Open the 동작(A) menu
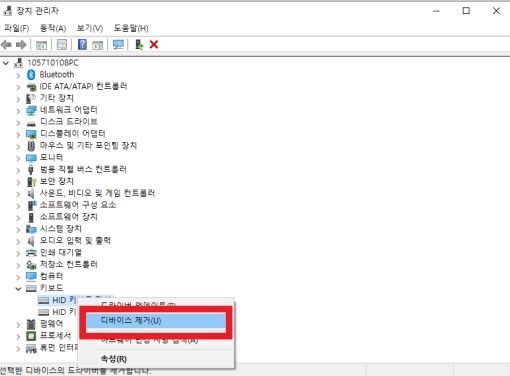The image size is (510, 376). [x=53, y=28]
